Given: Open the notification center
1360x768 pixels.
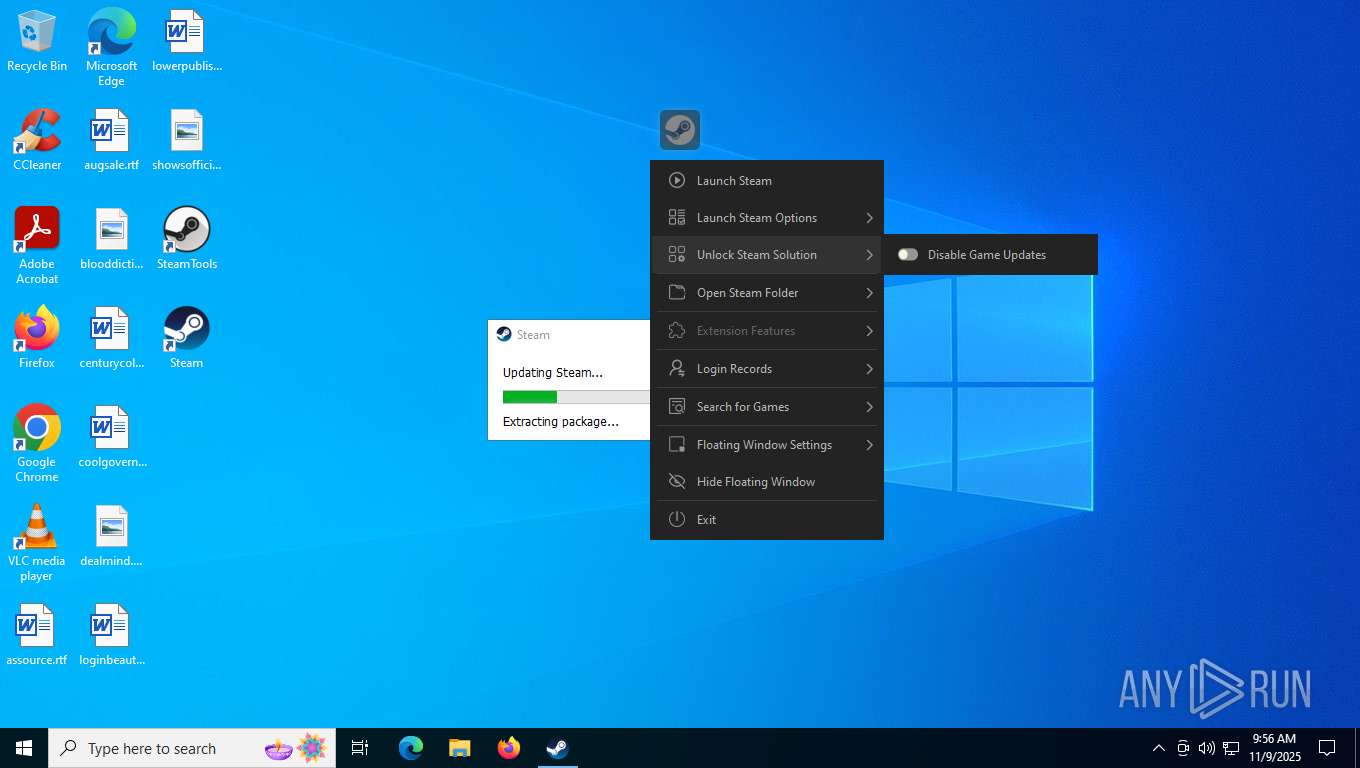Looking at the screenshot, I should click(1327, 748).
